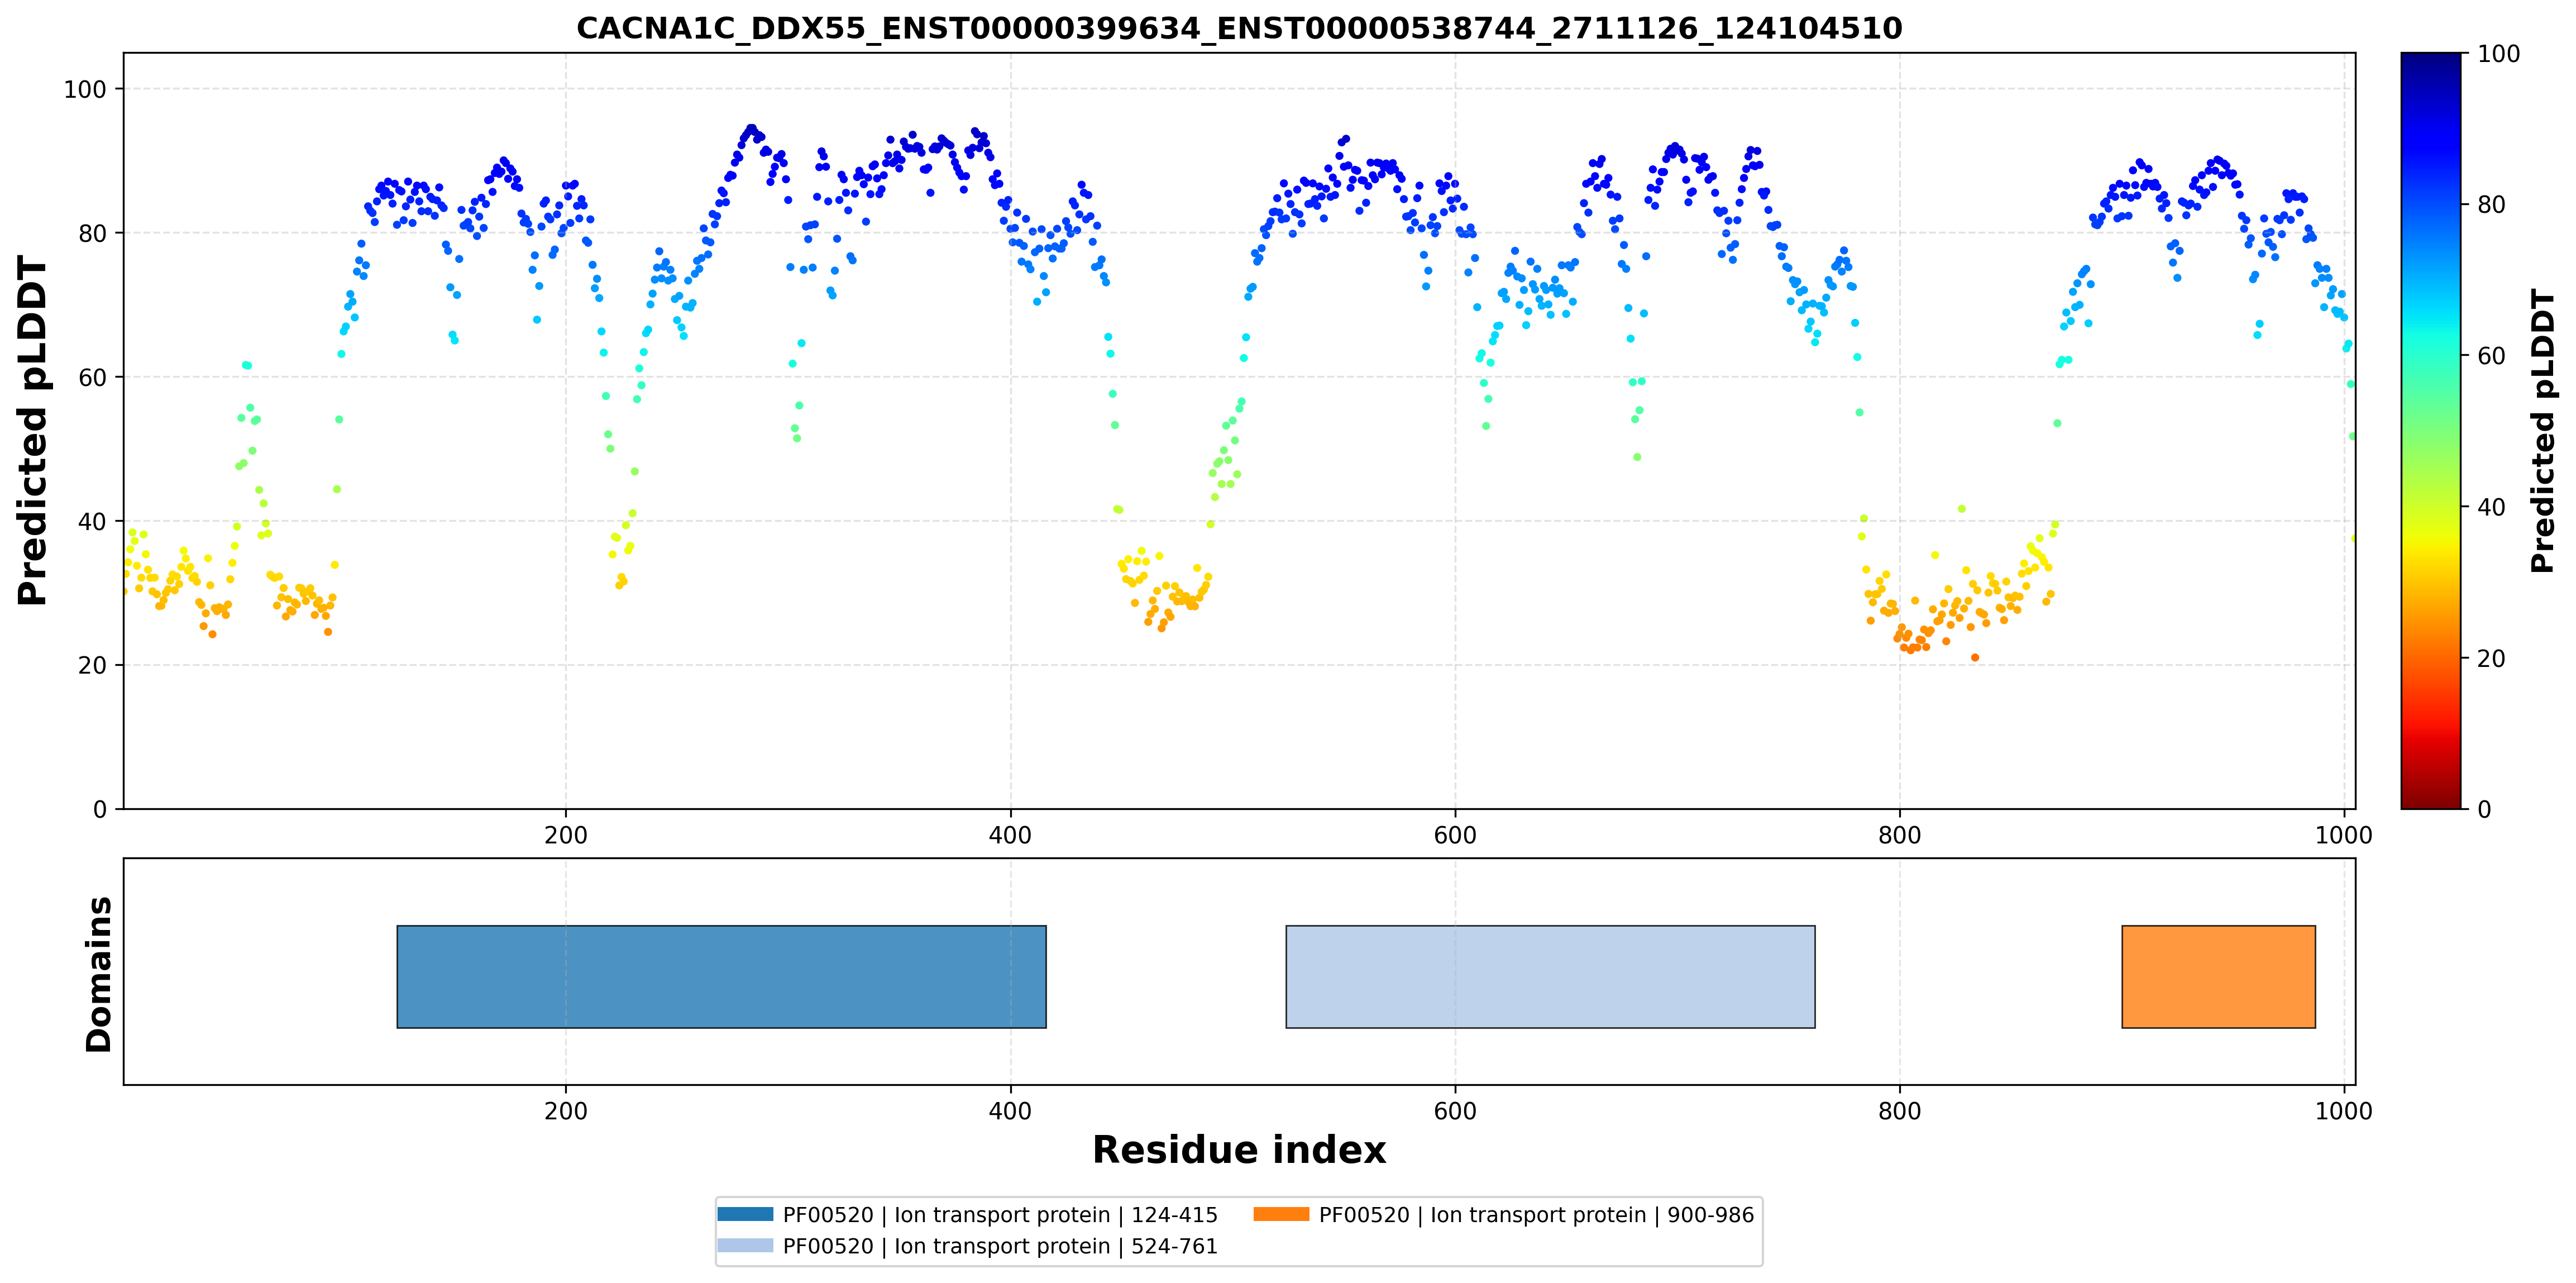Click the 'Residue index' axis label
Screen dimensions: 2576x1283
[x=1239, y=1150]
